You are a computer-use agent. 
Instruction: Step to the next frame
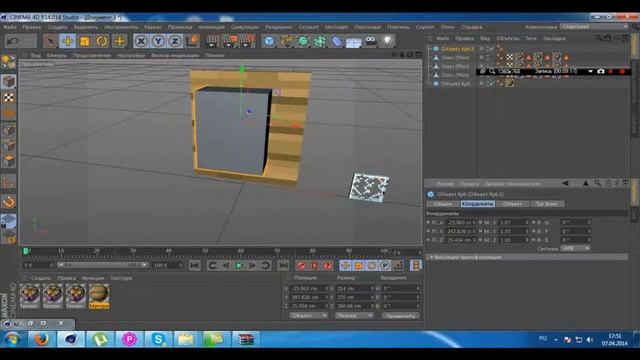[252, 266]
